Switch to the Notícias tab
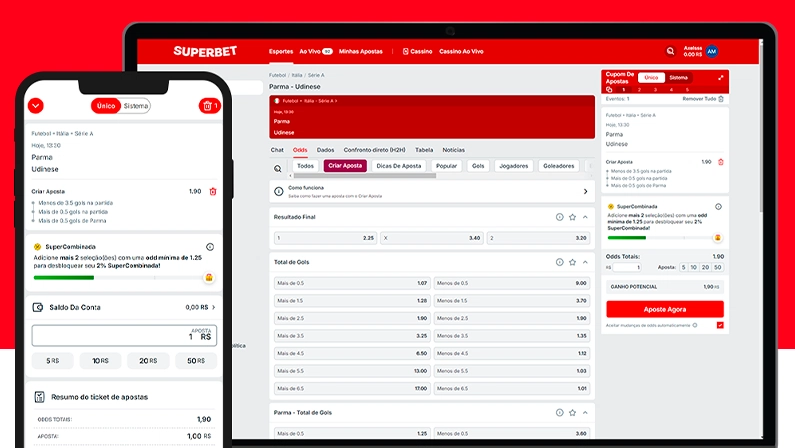This screenshot has width=795, height=448. tap(453, 150)
